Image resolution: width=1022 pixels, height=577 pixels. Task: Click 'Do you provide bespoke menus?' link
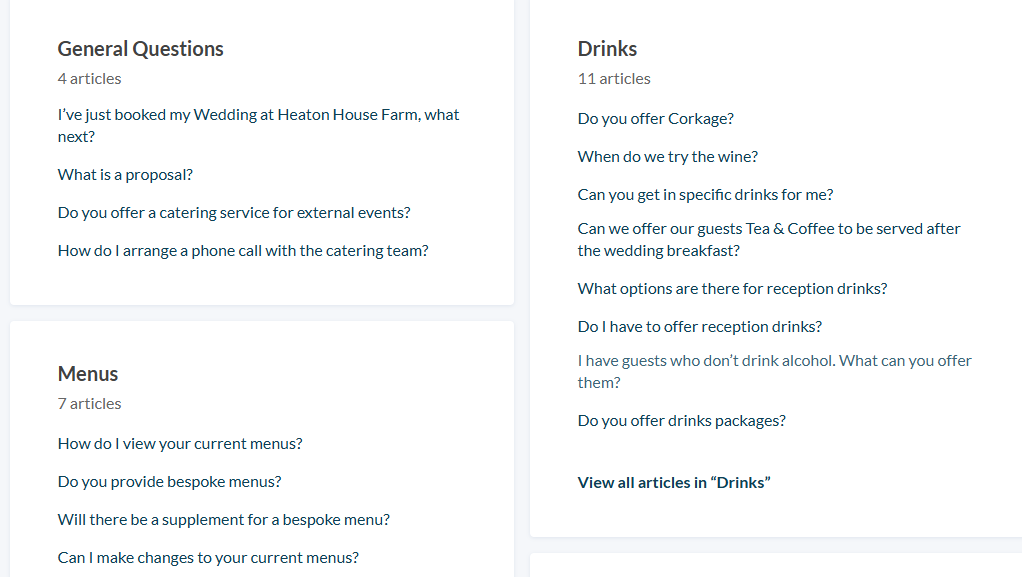(169, 482)
